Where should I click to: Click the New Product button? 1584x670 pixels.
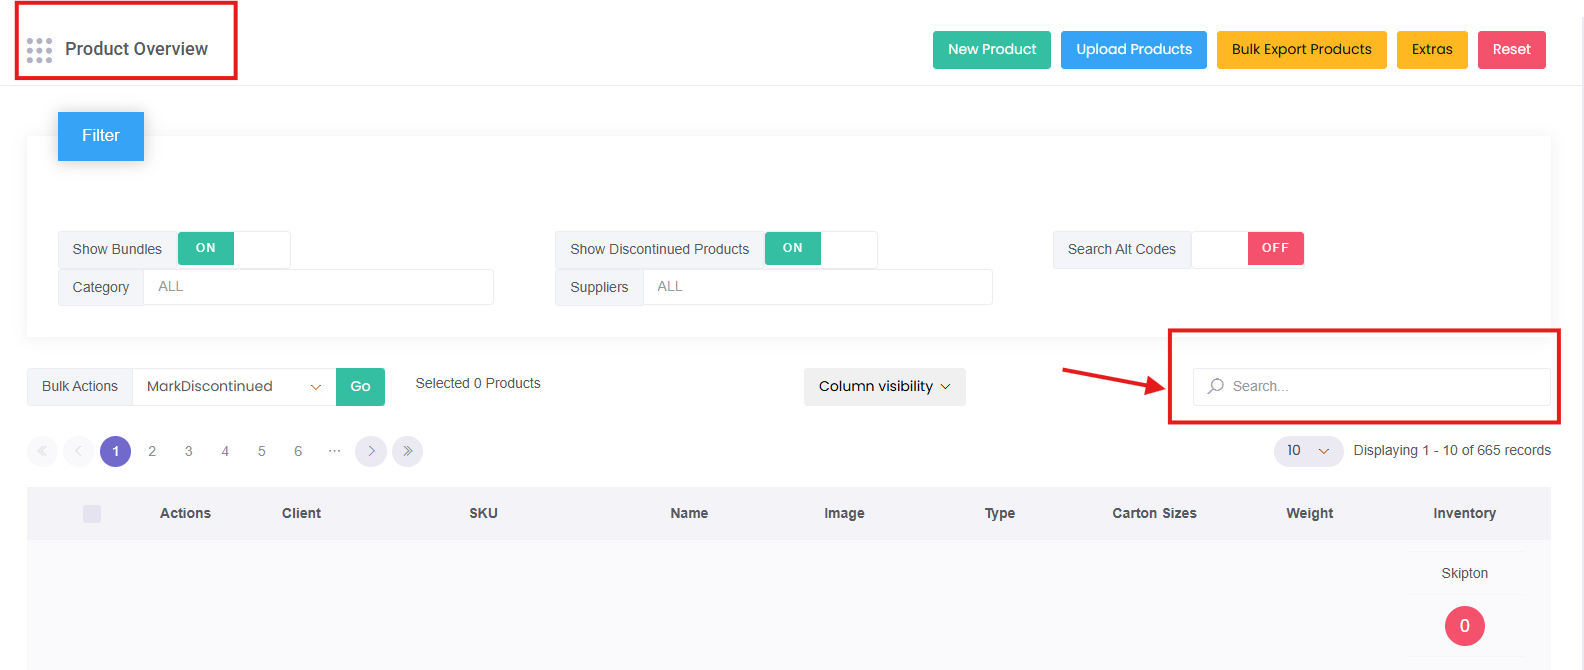click(x=991, y=50)
